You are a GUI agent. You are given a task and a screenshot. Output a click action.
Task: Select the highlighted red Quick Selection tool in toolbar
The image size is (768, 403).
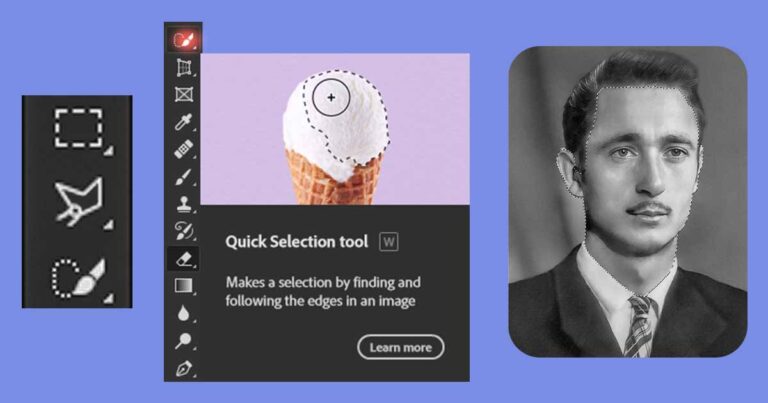(184, 40)
